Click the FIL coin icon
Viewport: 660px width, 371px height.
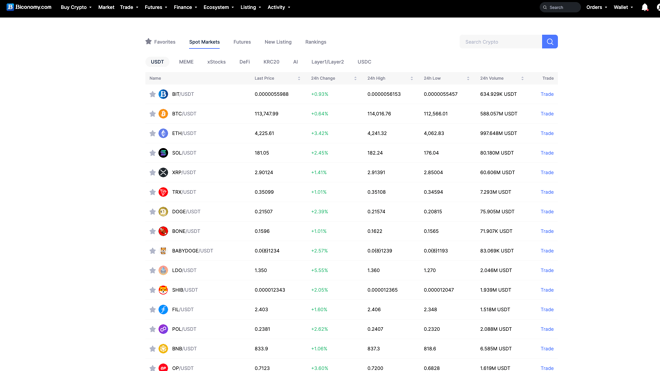coord(163,310)
